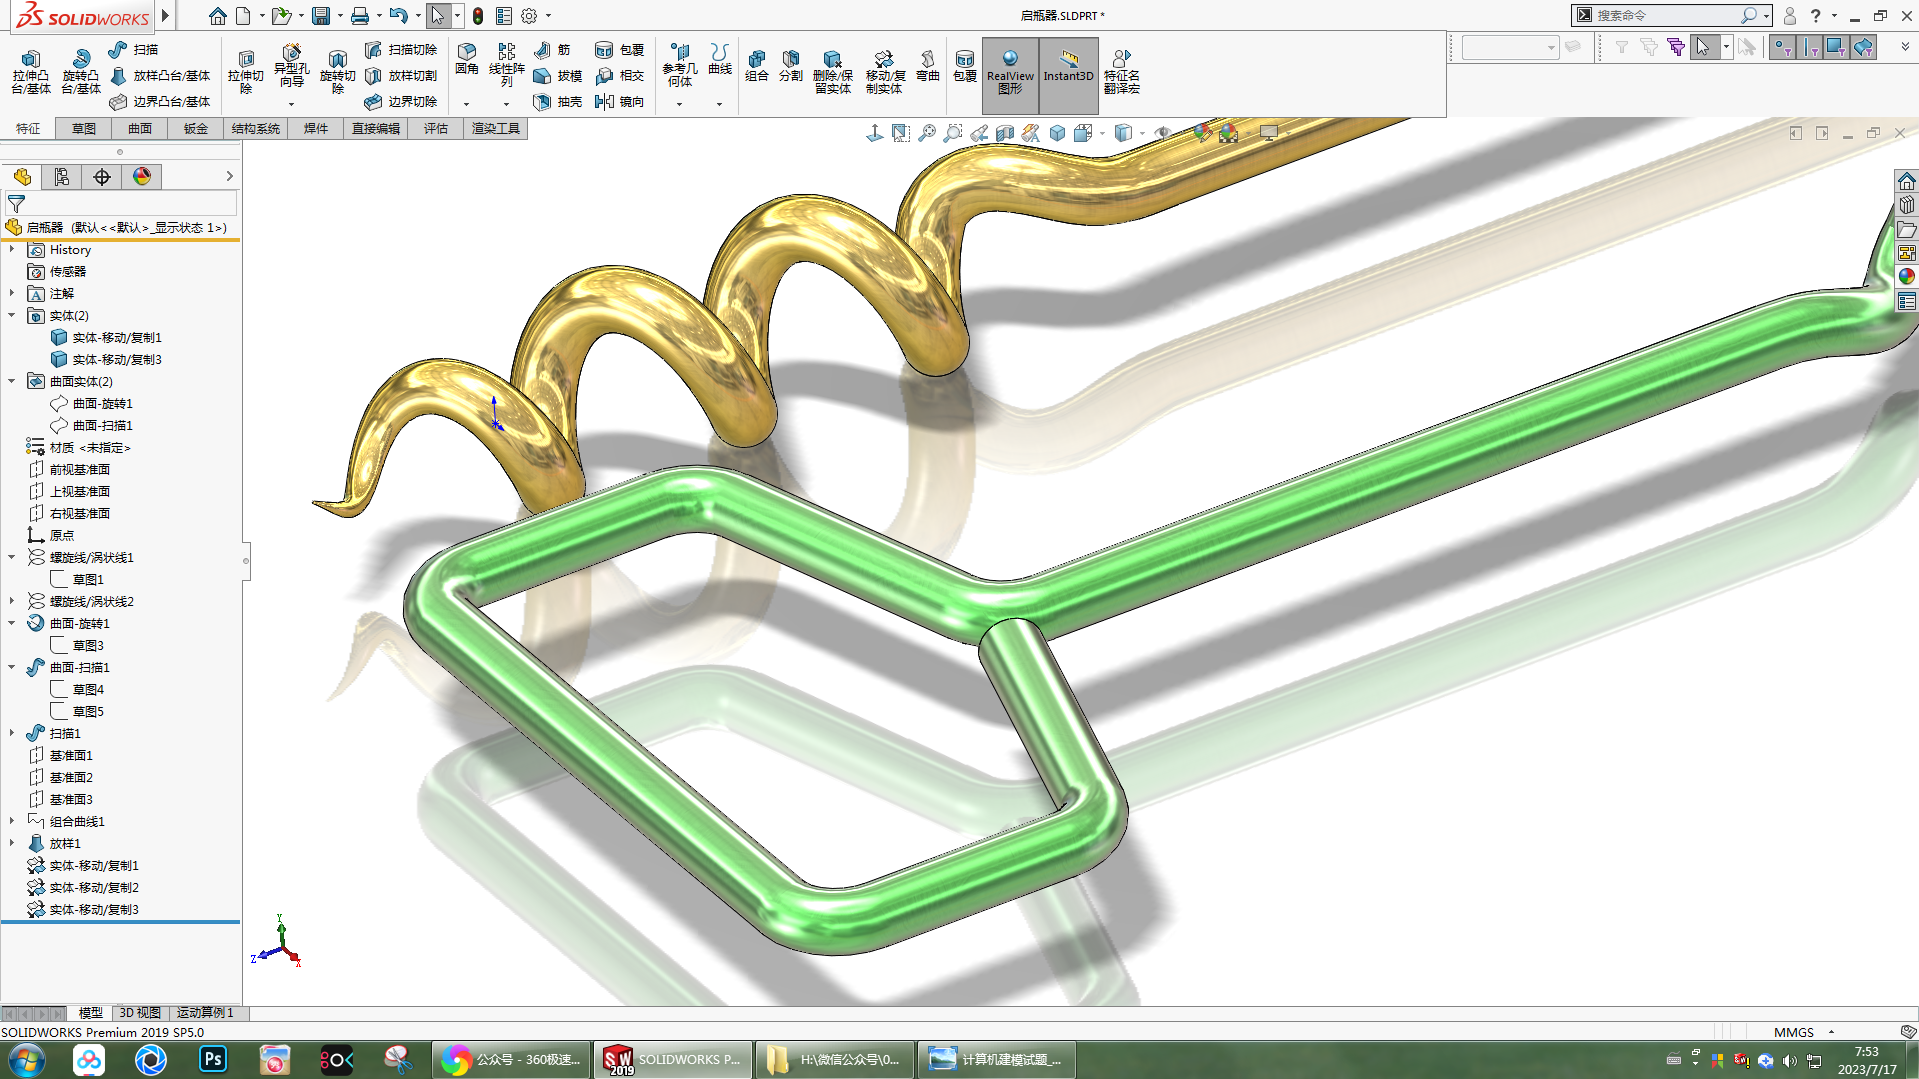The width and height of the screenshot is (1919, 1079).
Task: Open the search command dropdown arrow
Action: tap(1767, 16)
